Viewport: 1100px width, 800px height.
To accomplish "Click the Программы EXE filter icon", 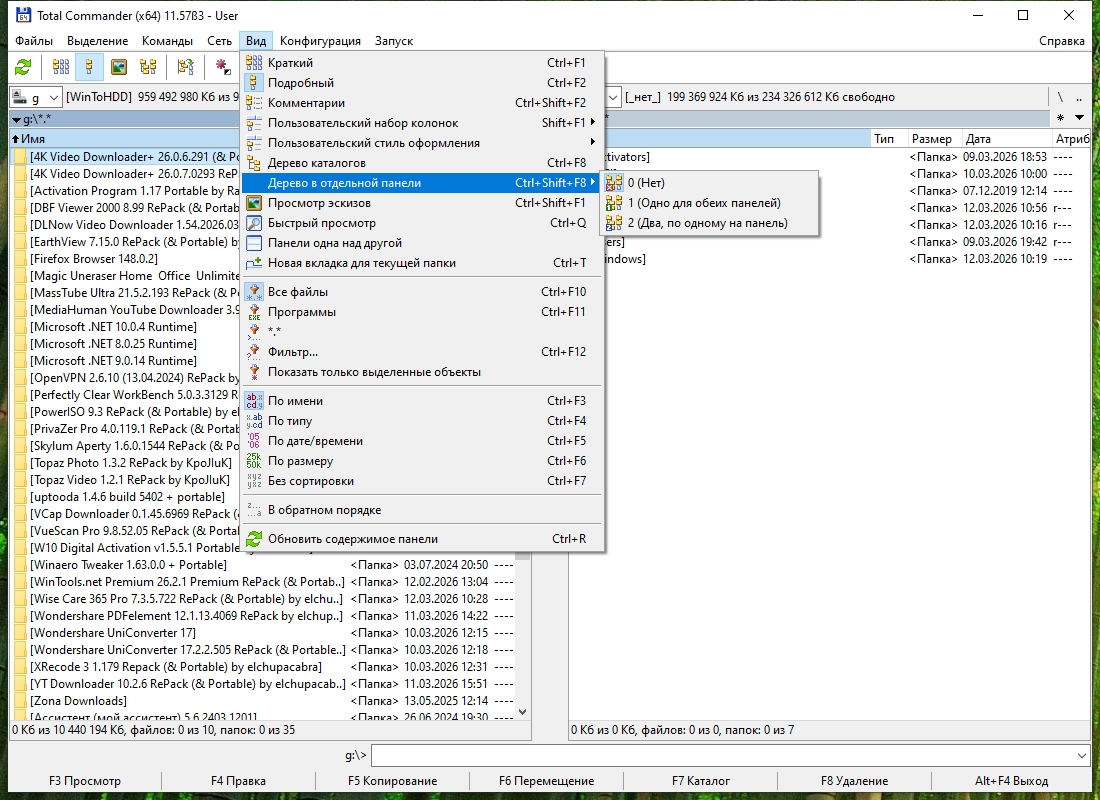I will tap(254, 312).
